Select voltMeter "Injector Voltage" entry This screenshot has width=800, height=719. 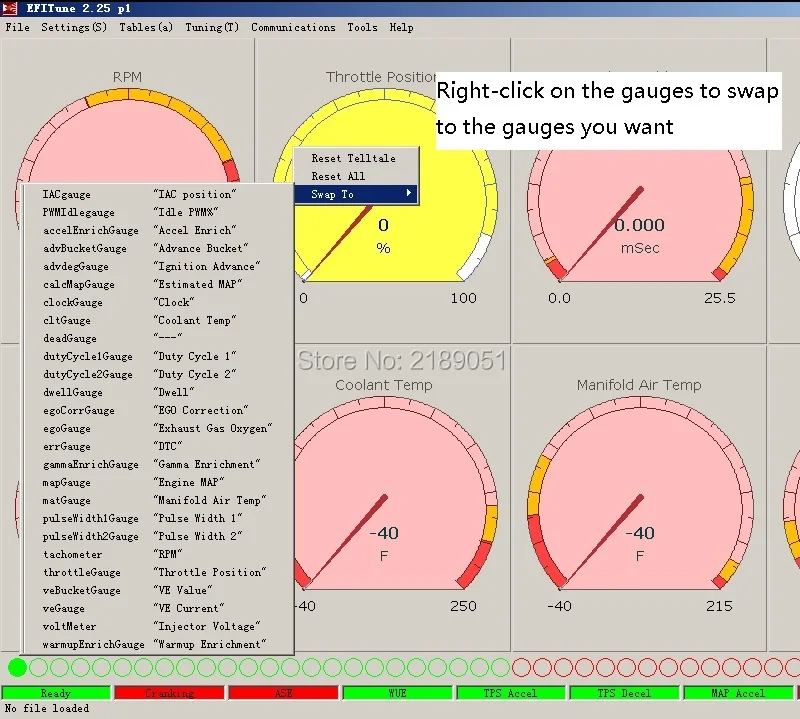pos(157,627)
